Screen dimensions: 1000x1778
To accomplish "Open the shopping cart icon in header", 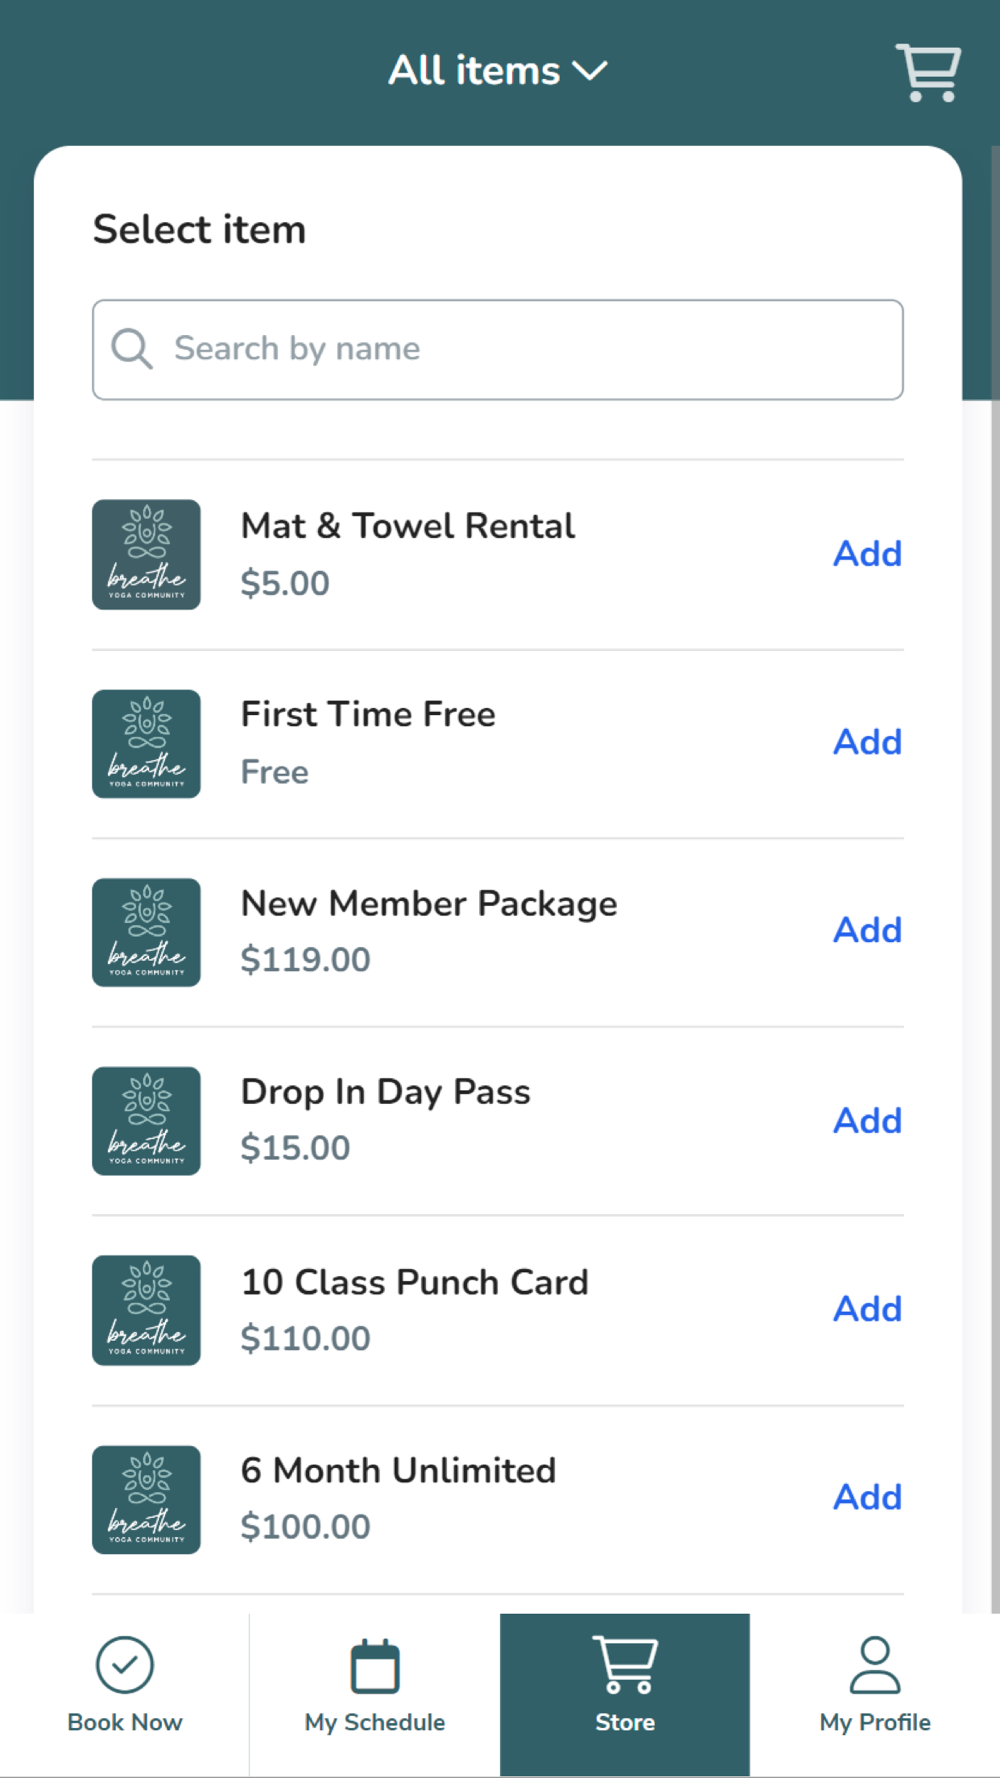I will pyautogui.click(x=927, y=72).
